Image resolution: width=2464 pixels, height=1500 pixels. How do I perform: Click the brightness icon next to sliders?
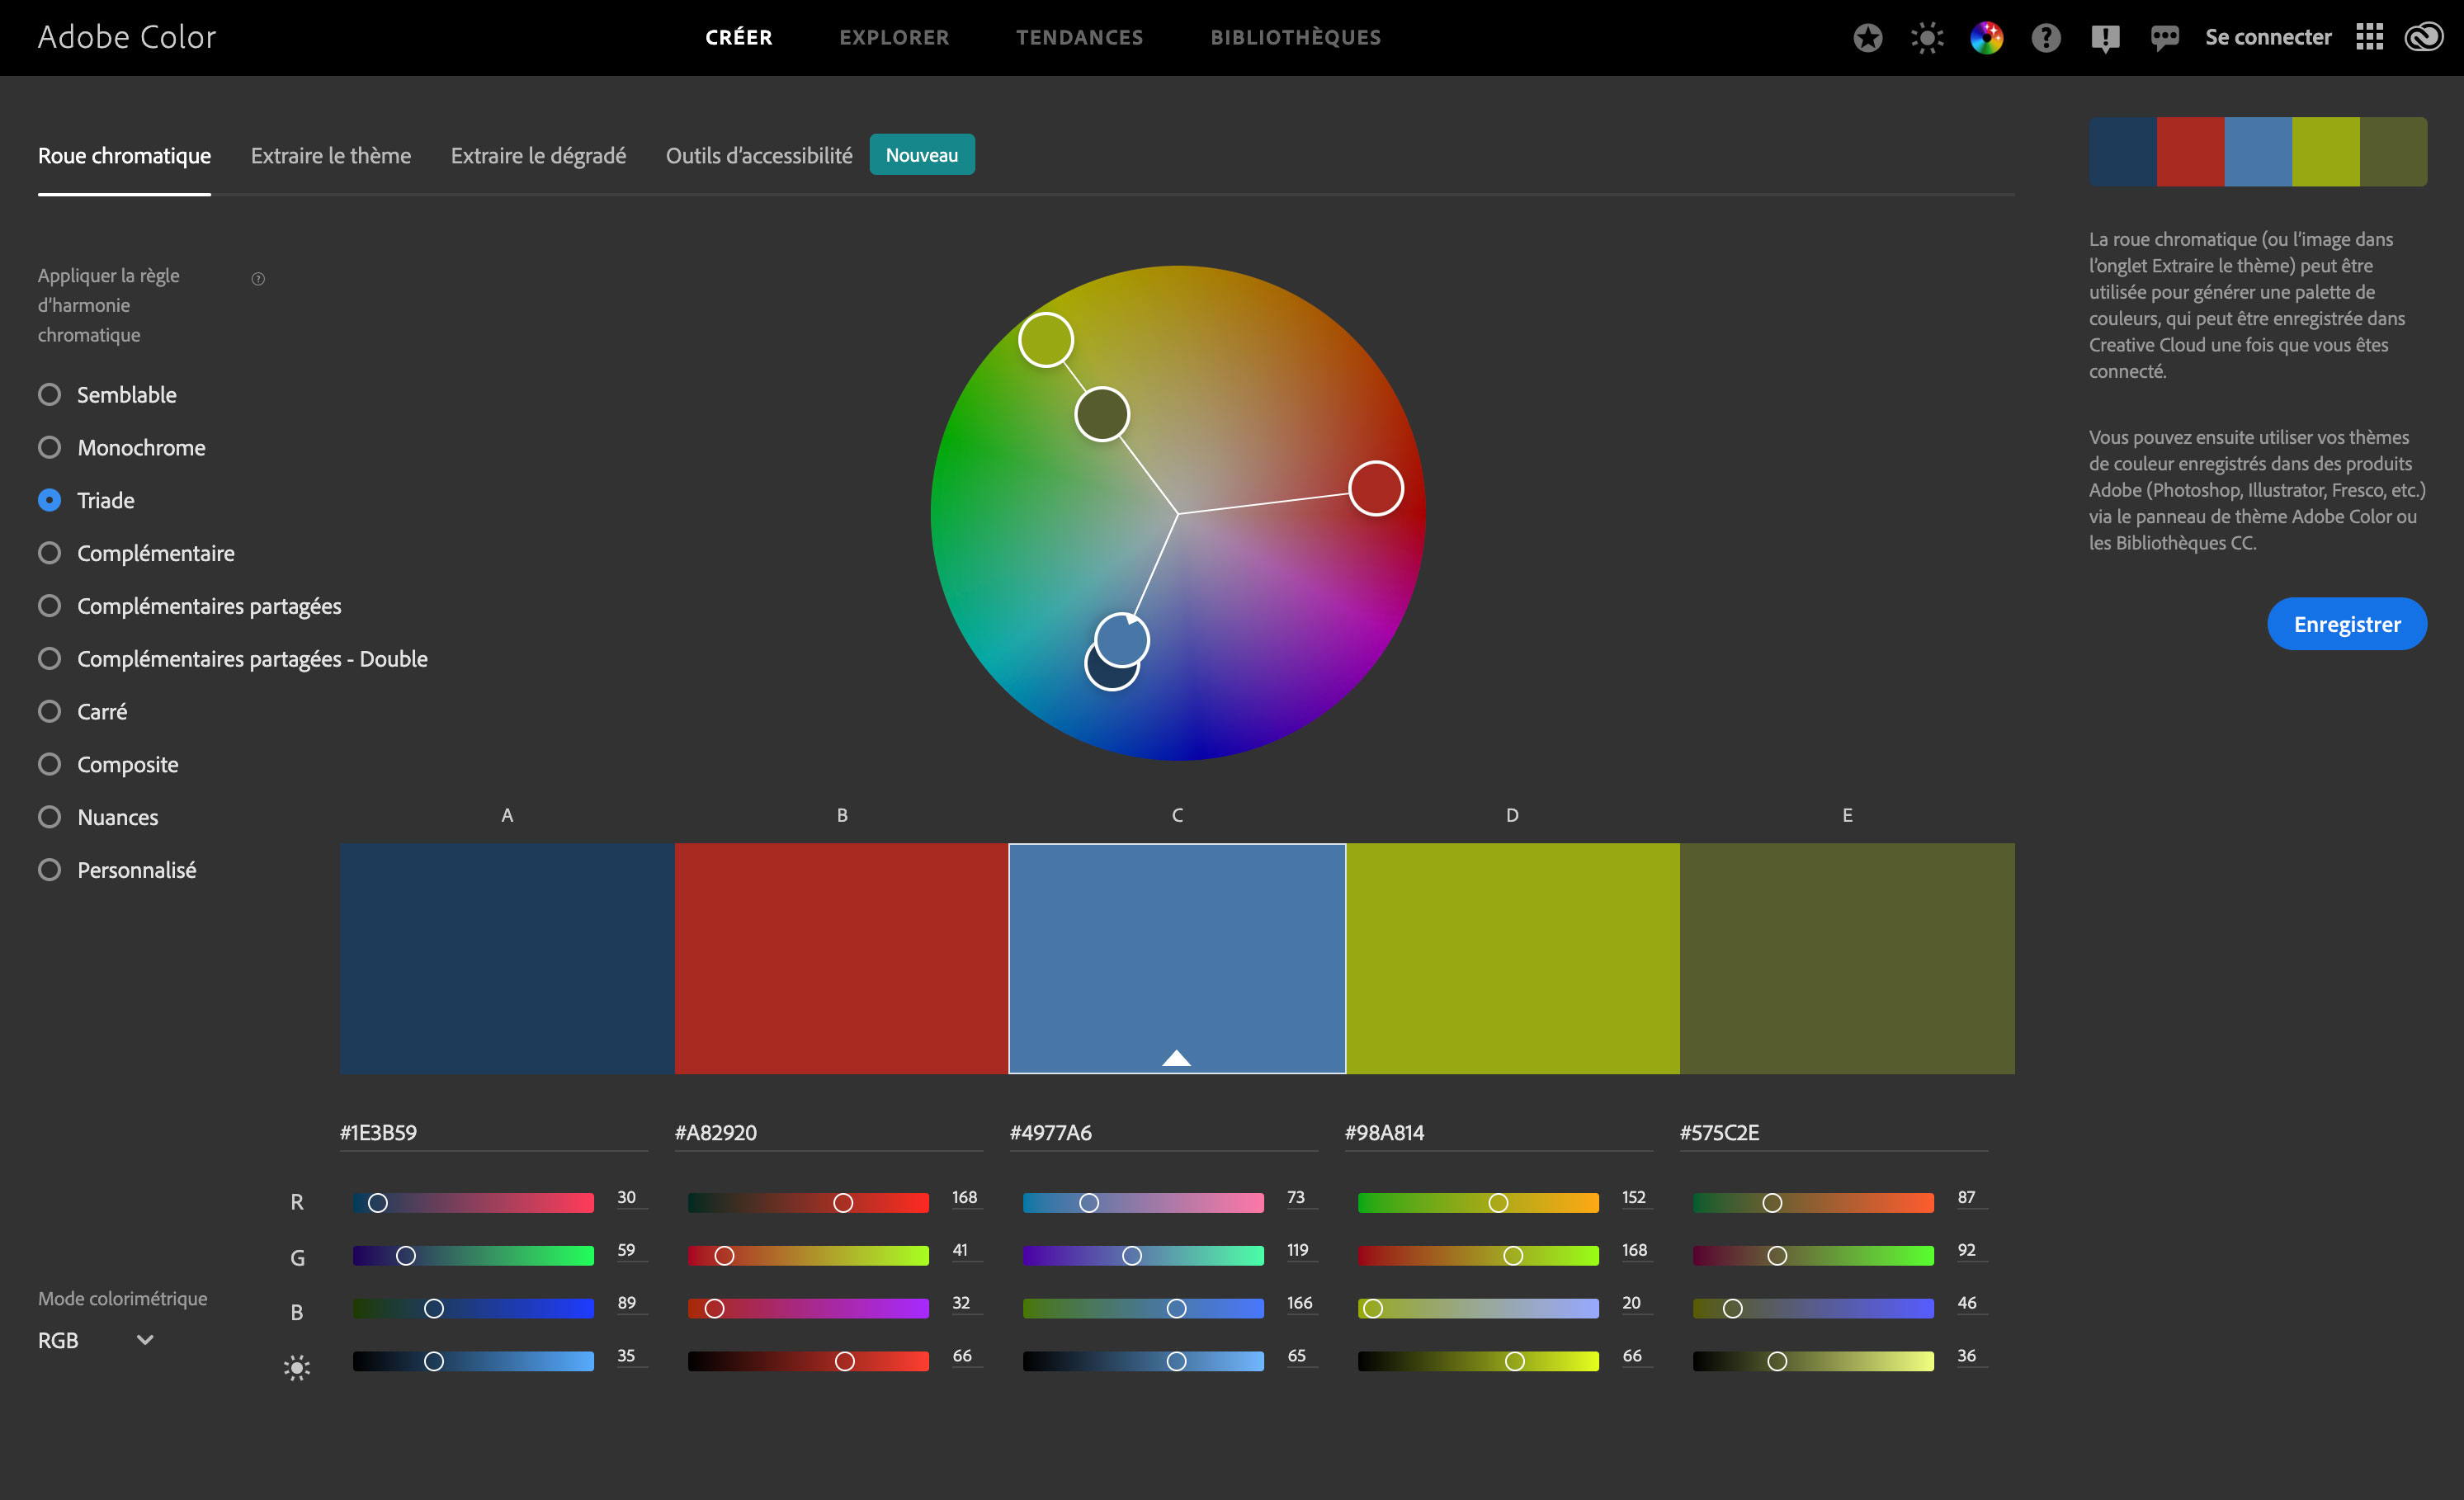pyautogui.click(x=296, y=1367)
